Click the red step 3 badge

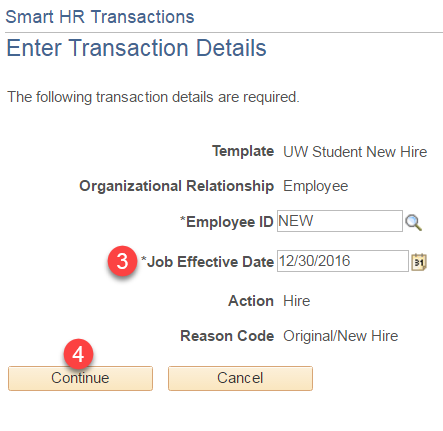click(122, 261)
